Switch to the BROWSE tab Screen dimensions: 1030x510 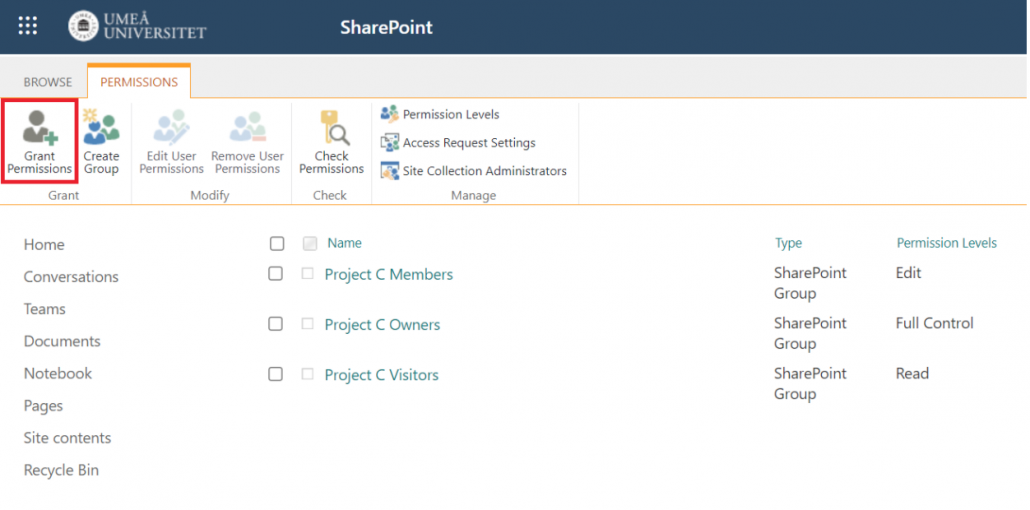click(48, 82)
